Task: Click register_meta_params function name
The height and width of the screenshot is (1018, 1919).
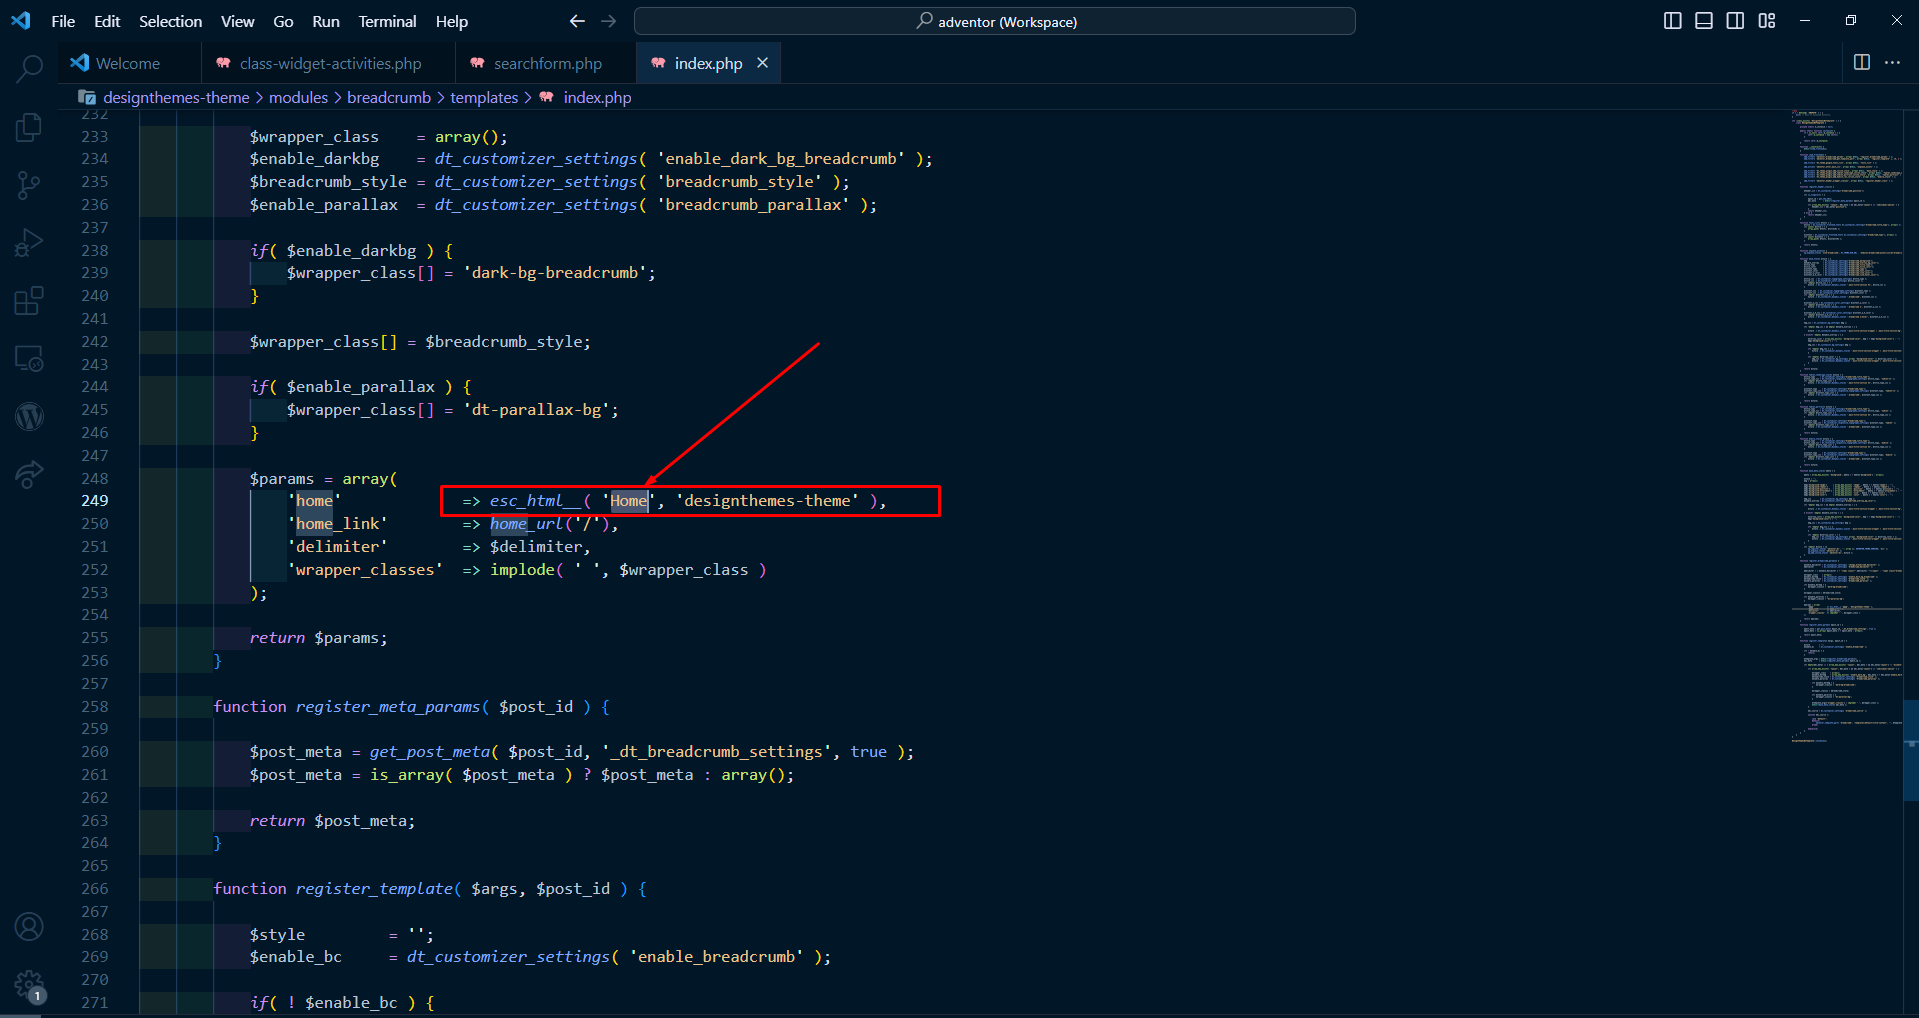Action: pos(388,707)
